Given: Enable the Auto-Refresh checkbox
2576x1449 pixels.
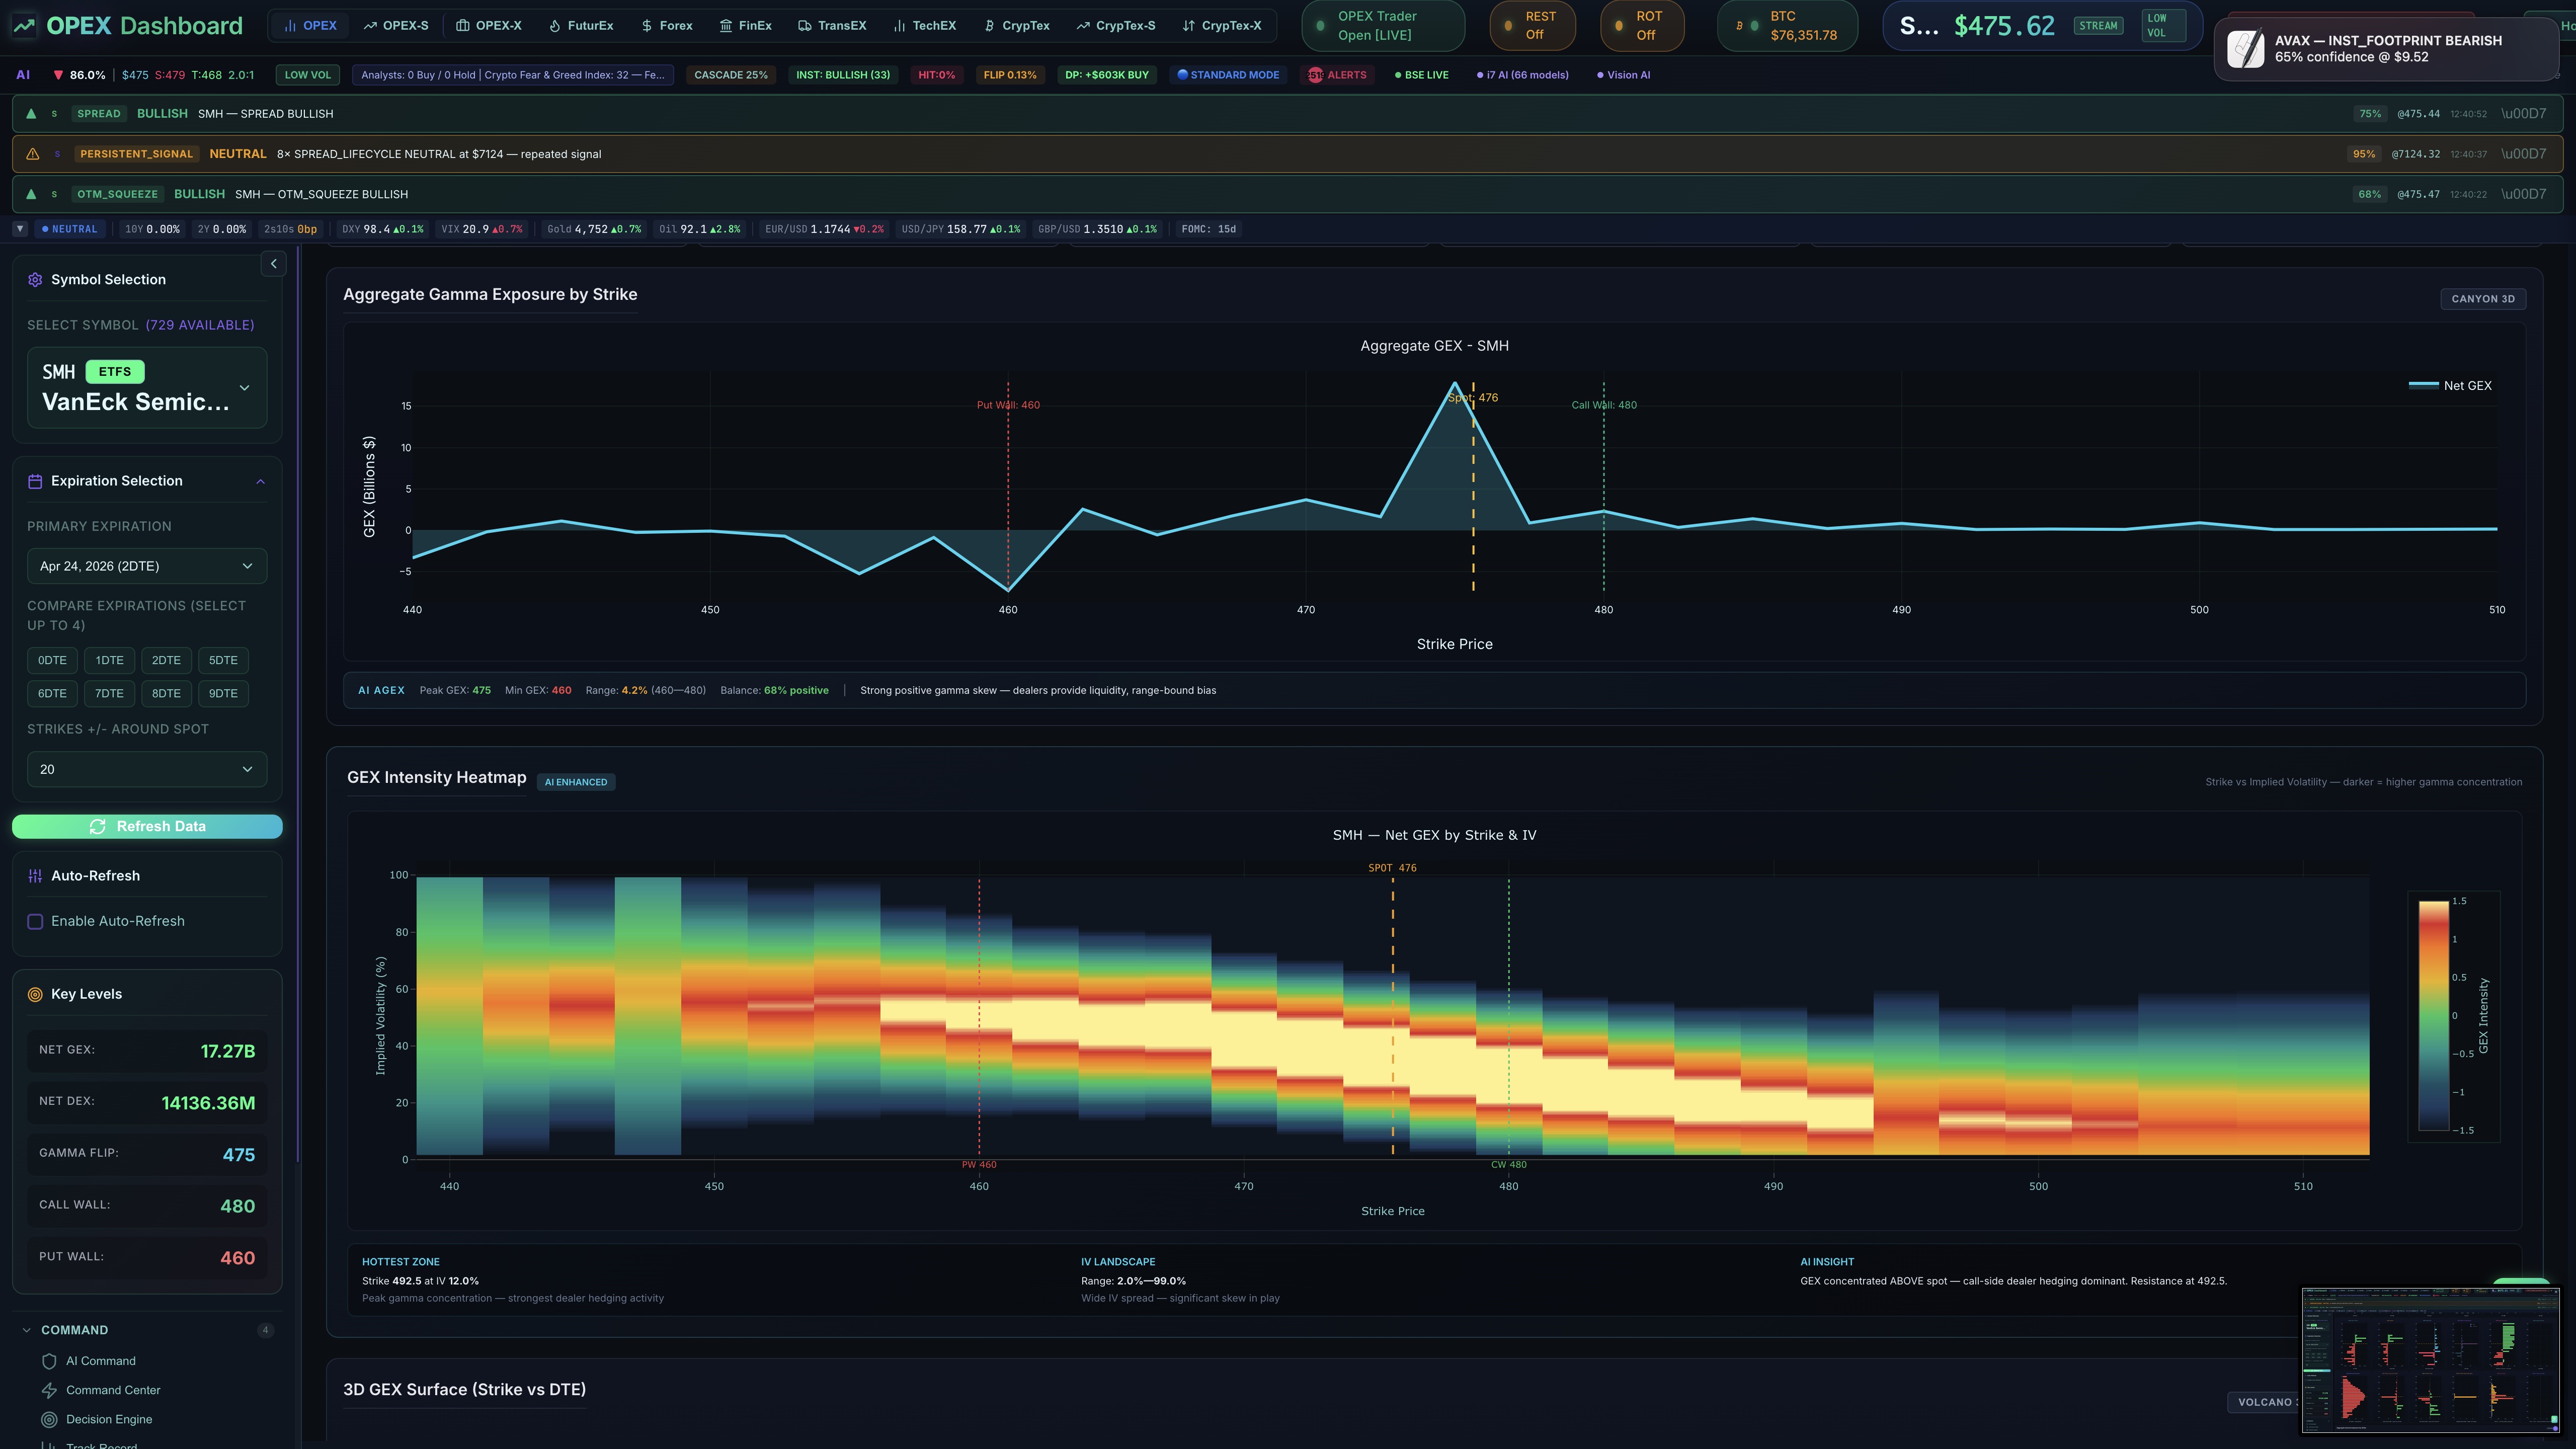Looking at the screenshot, I should point(35,922).
